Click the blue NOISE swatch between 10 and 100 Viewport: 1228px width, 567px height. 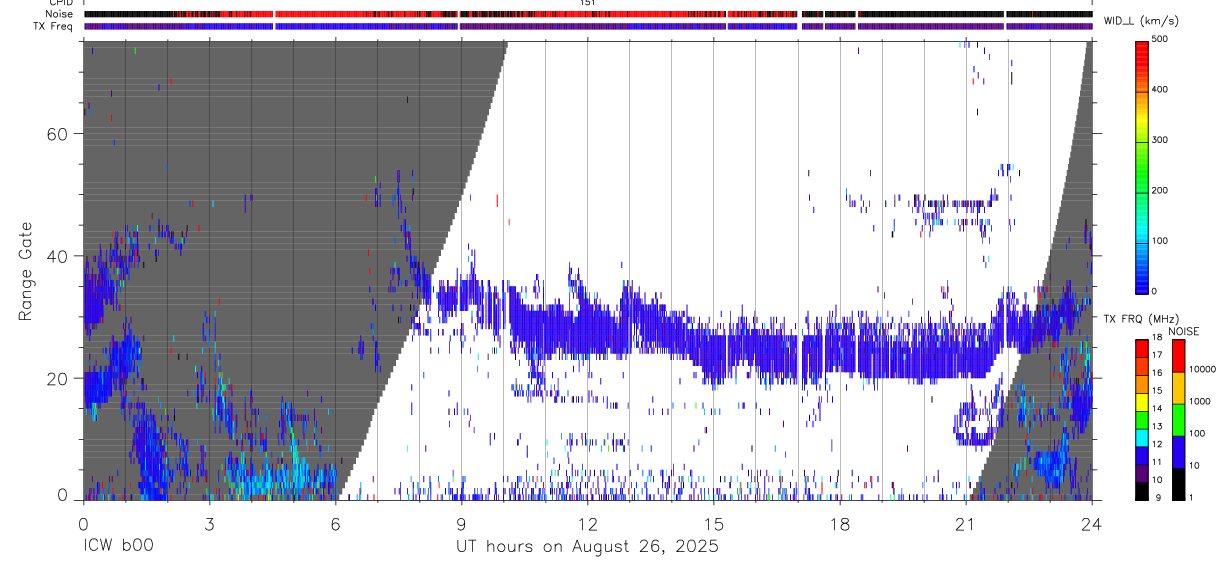coord(1177,451)
